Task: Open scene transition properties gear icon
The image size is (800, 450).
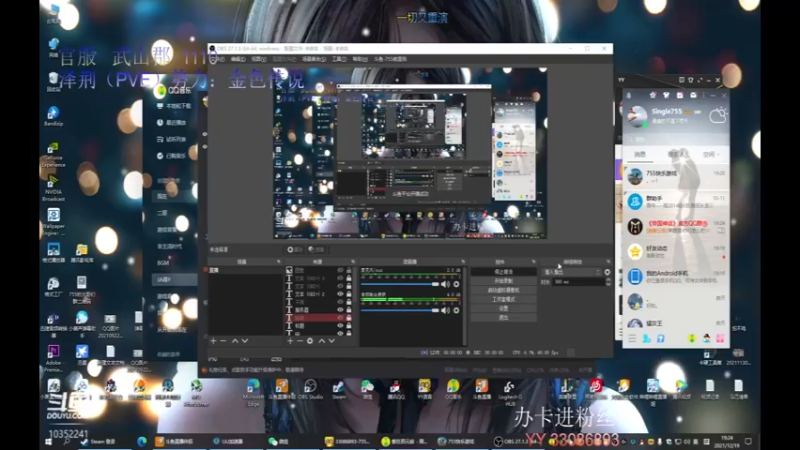Action: tap(607, 272)
